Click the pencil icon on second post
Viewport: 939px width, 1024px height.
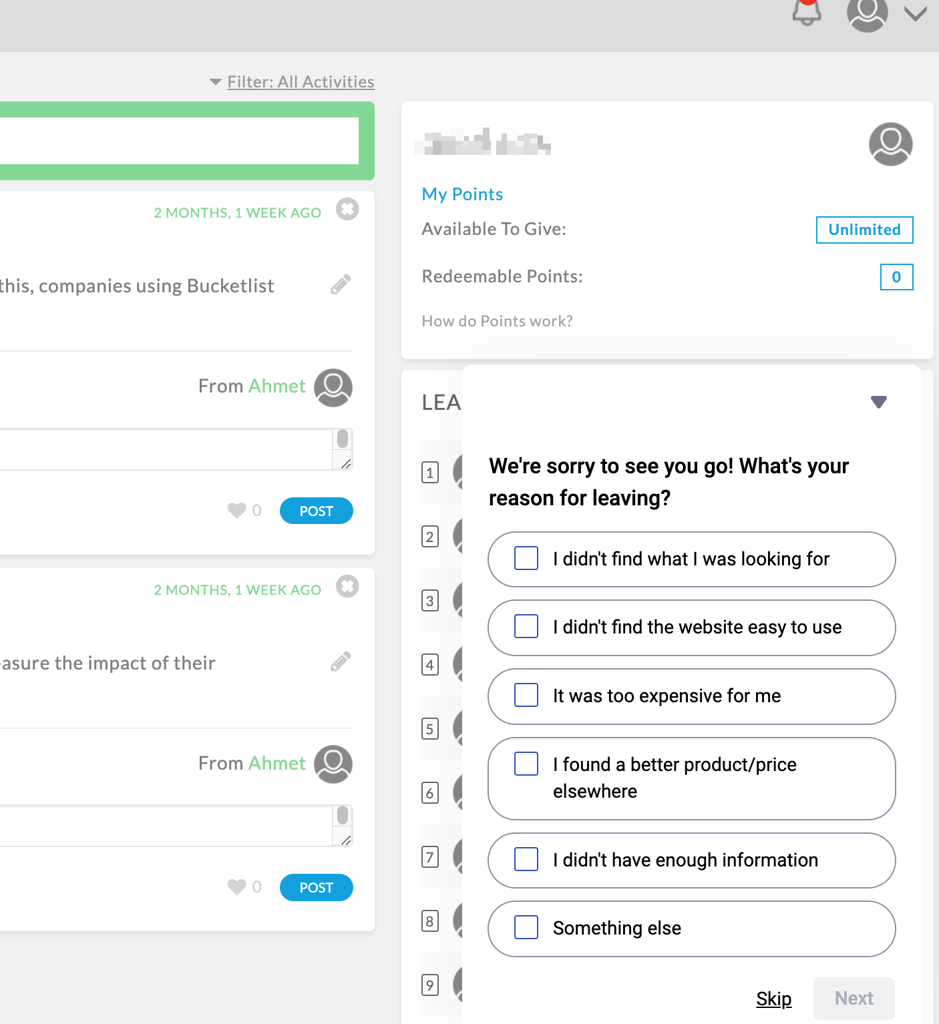coord(341,662)
